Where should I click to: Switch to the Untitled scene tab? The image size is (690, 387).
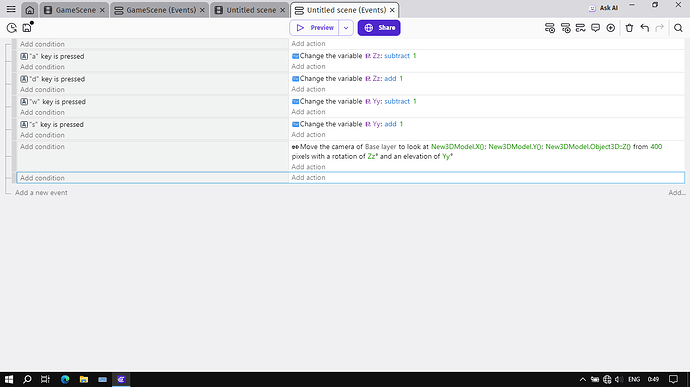(x=251, y=10)
